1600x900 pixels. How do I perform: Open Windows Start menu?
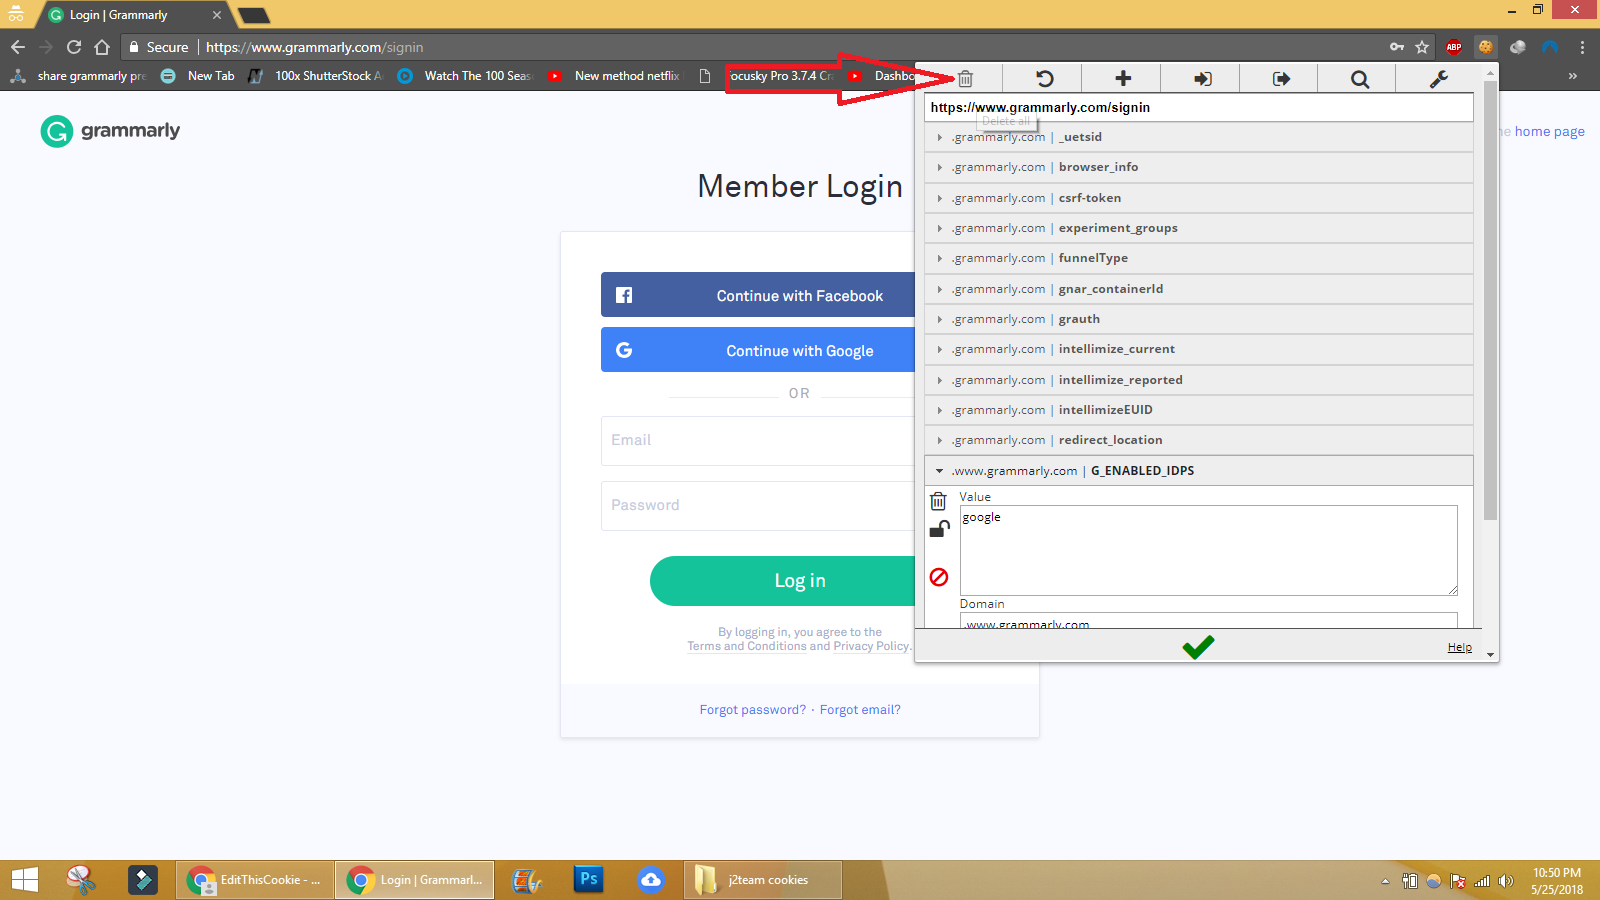[x=24, y=880]
